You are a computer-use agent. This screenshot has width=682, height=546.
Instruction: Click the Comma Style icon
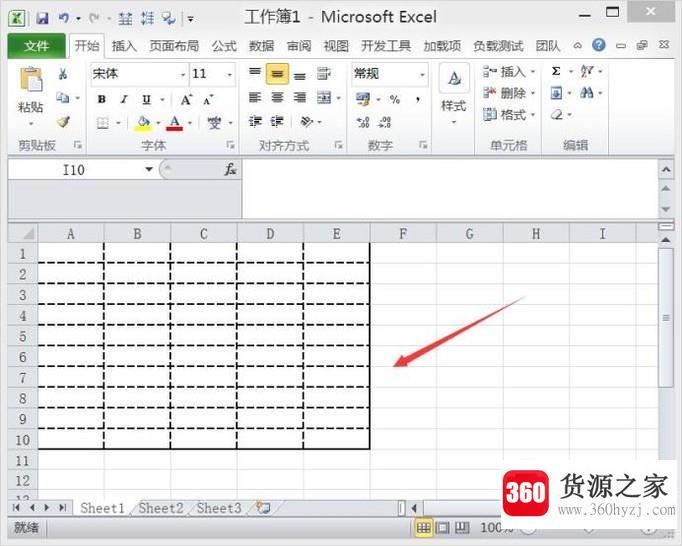coord(418,100)
